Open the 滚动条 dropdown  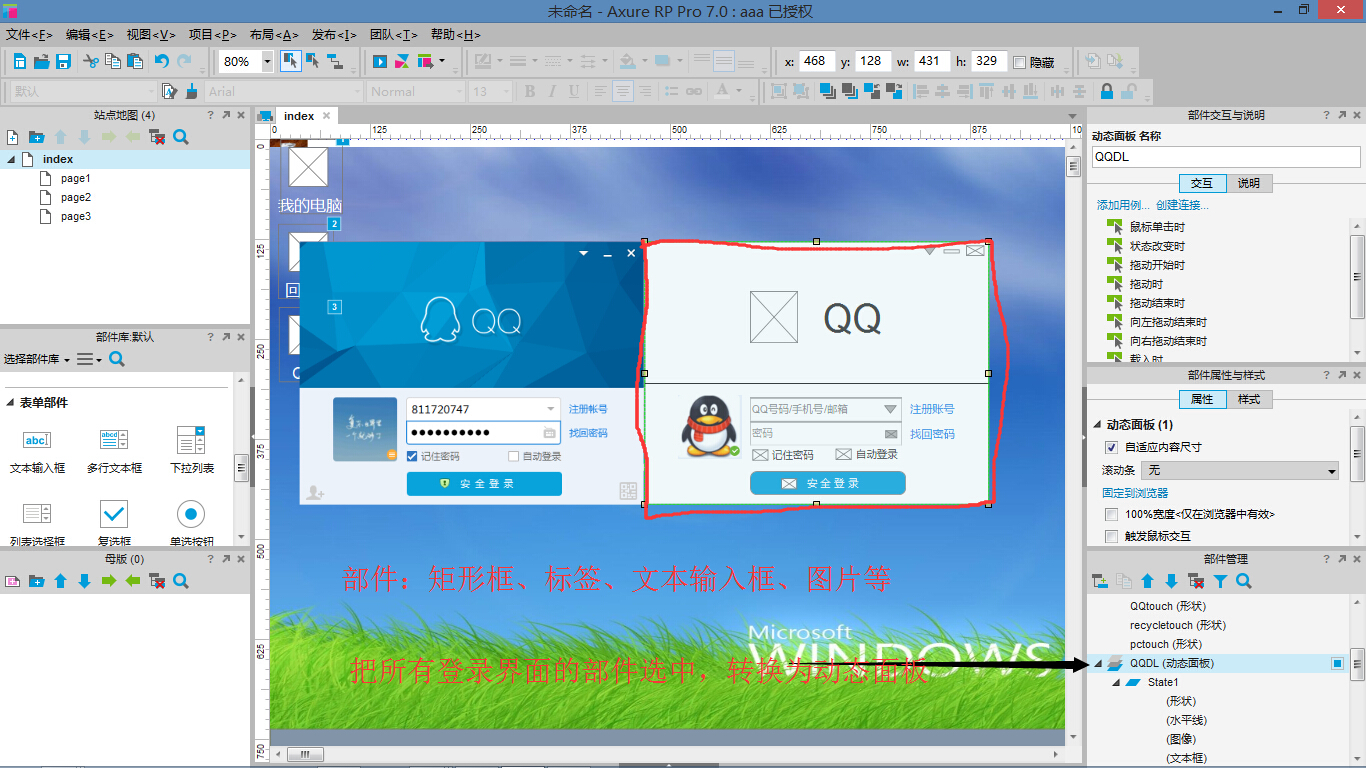(1241, 470)
